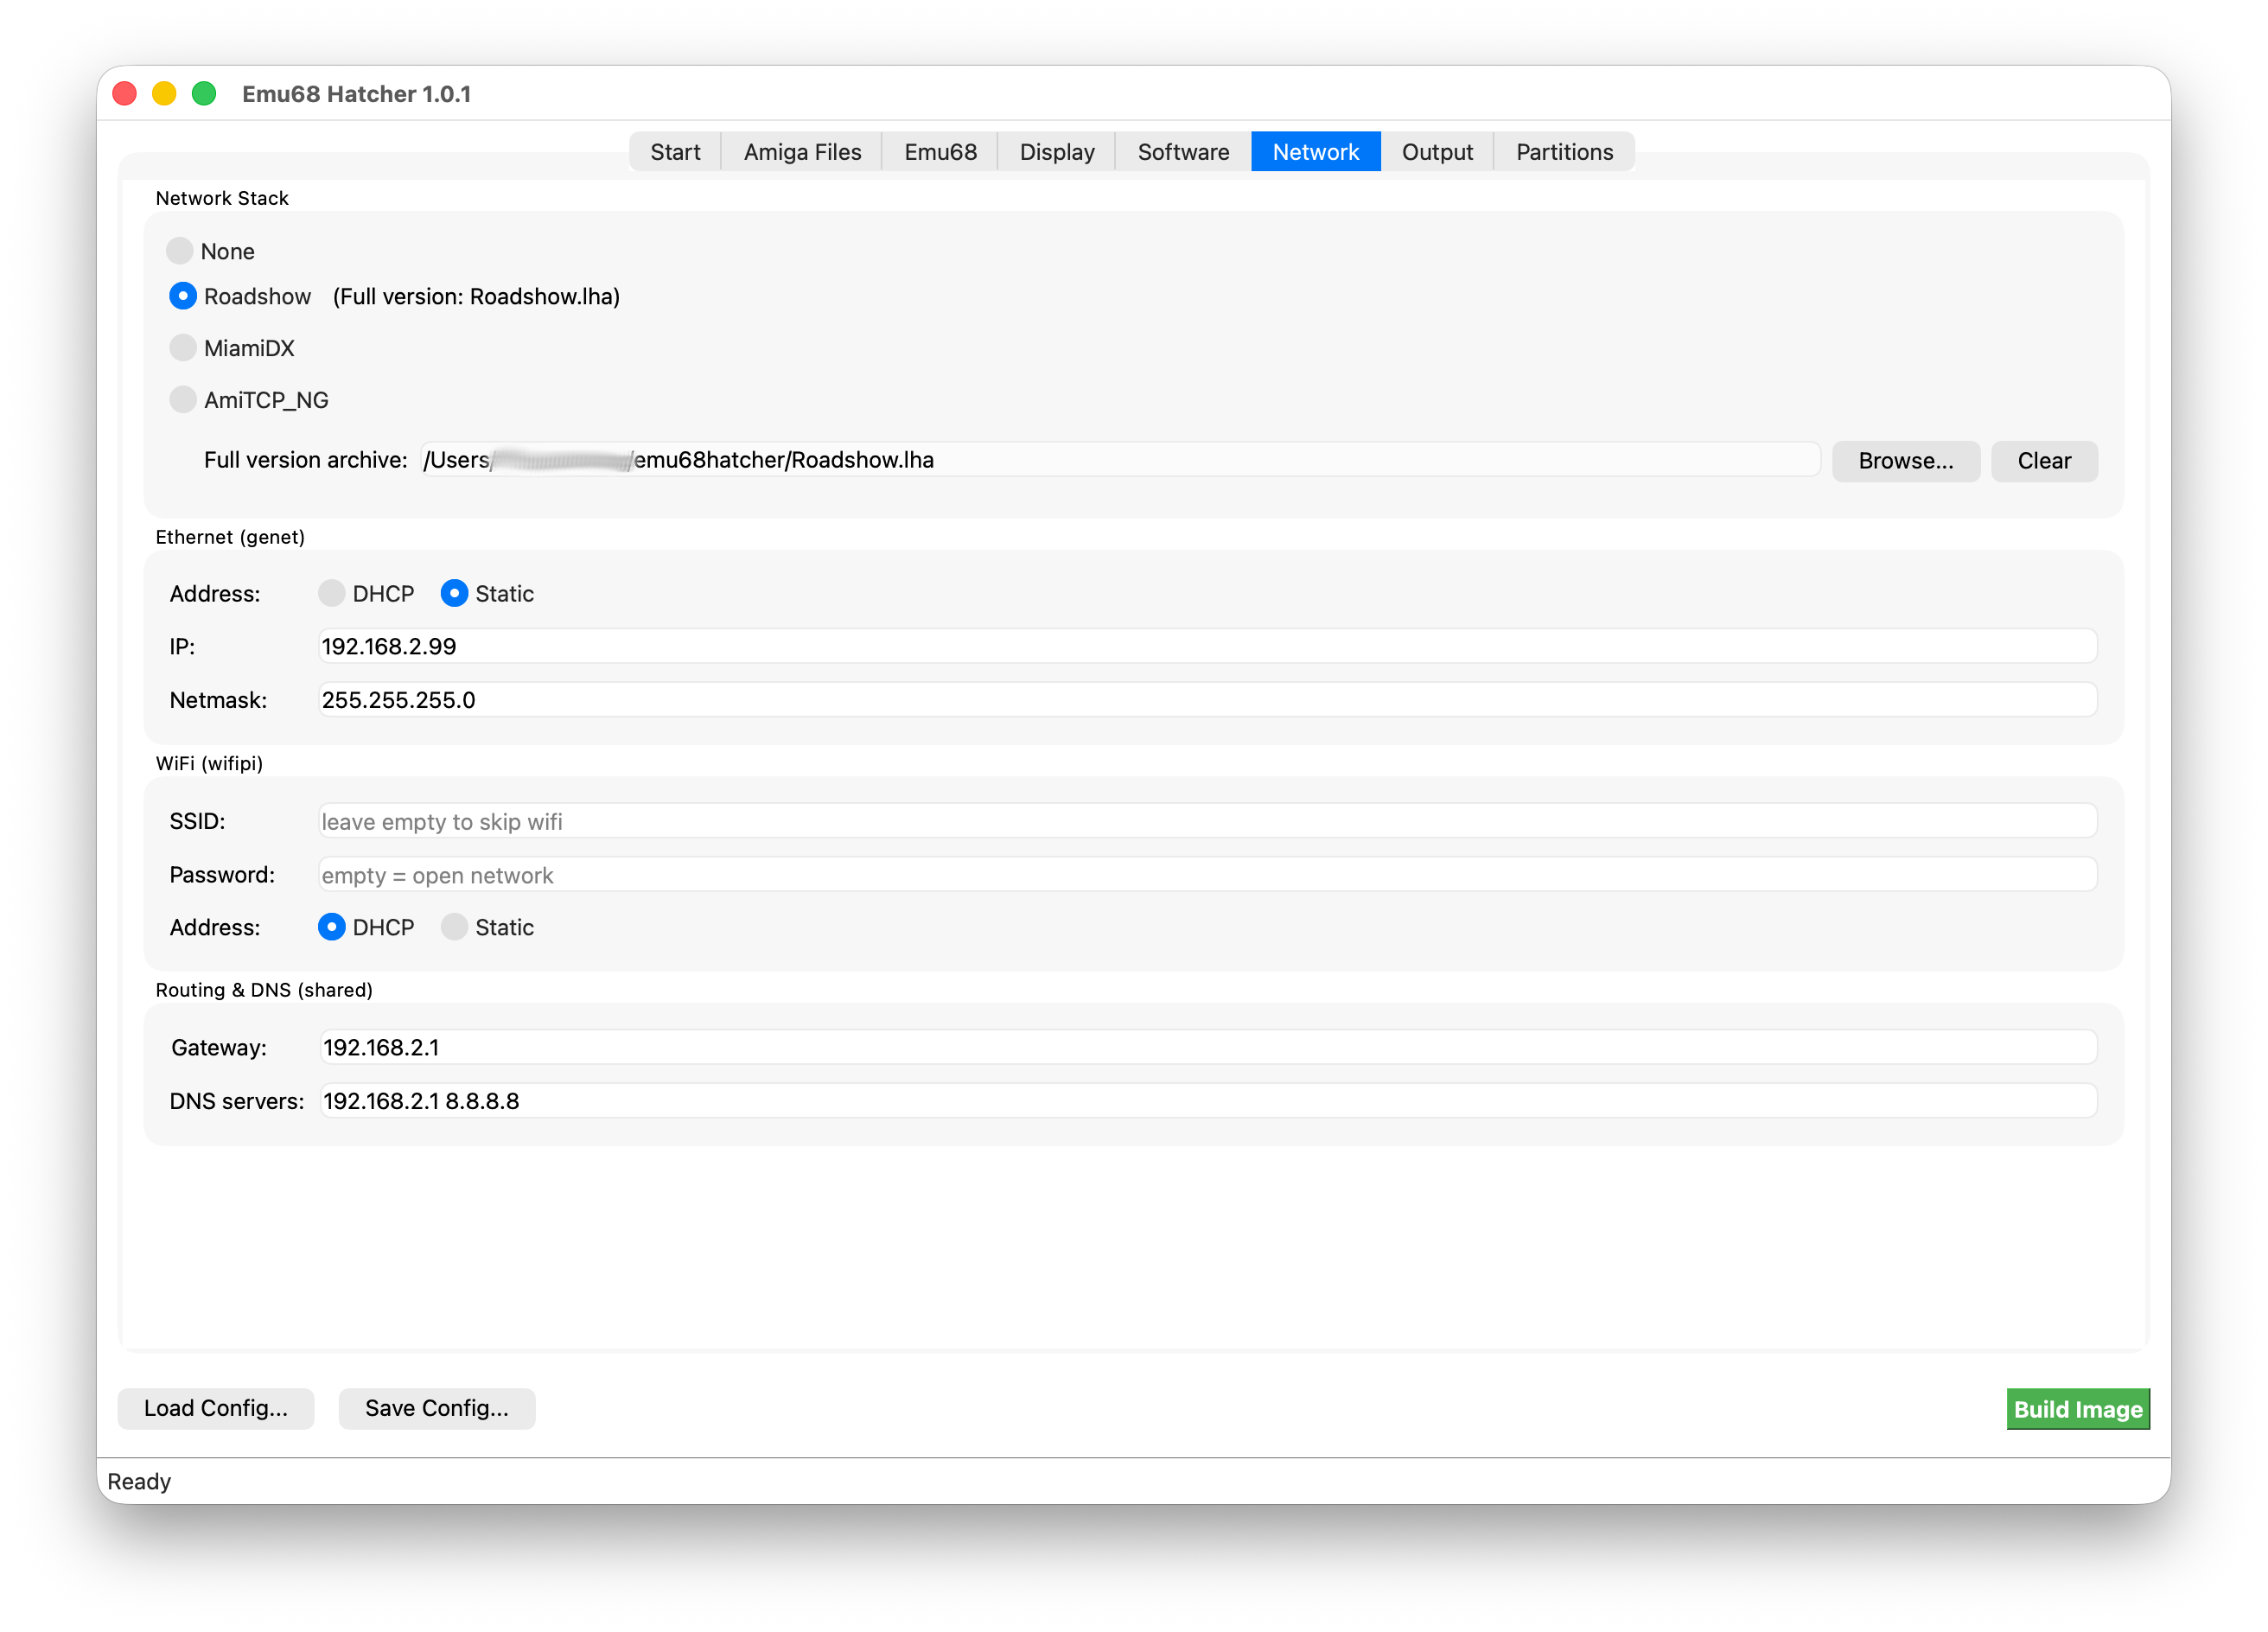Select the Network tab

coord(1315,152)
